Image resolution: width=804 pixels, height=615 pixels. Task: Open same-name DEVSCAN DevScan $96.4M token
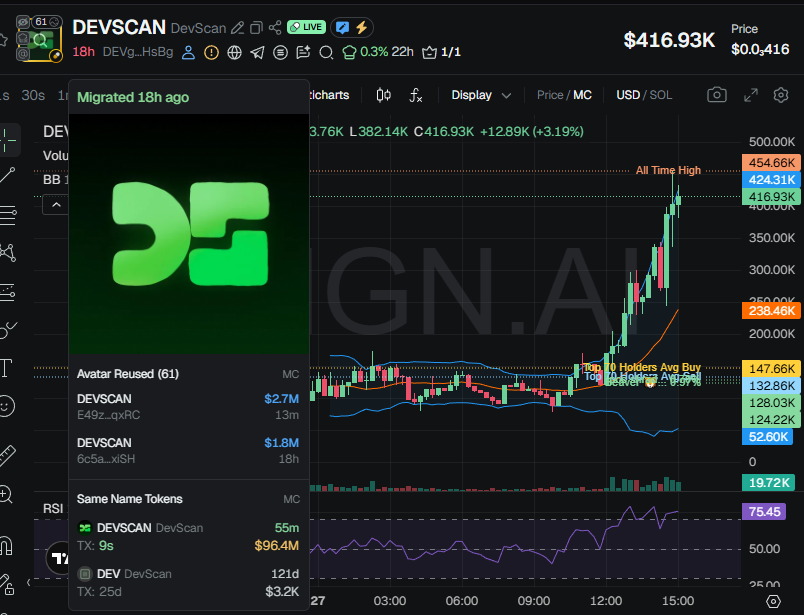coord(188,537)
